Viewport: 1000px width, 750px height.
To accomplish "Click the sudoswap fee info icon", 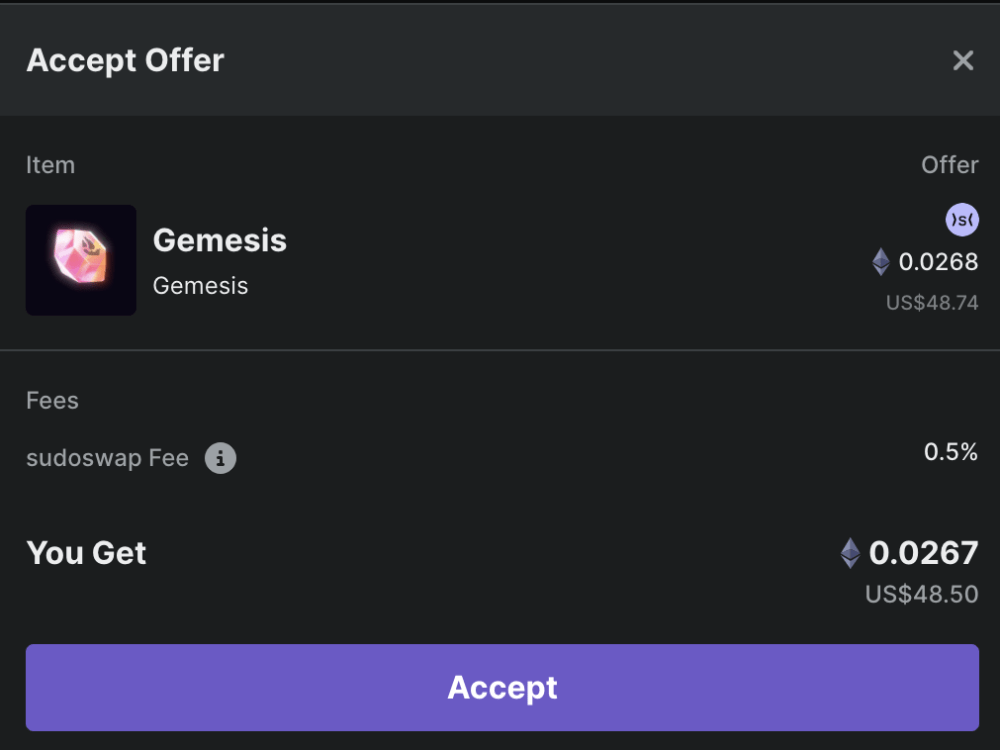I will (221, 459).
